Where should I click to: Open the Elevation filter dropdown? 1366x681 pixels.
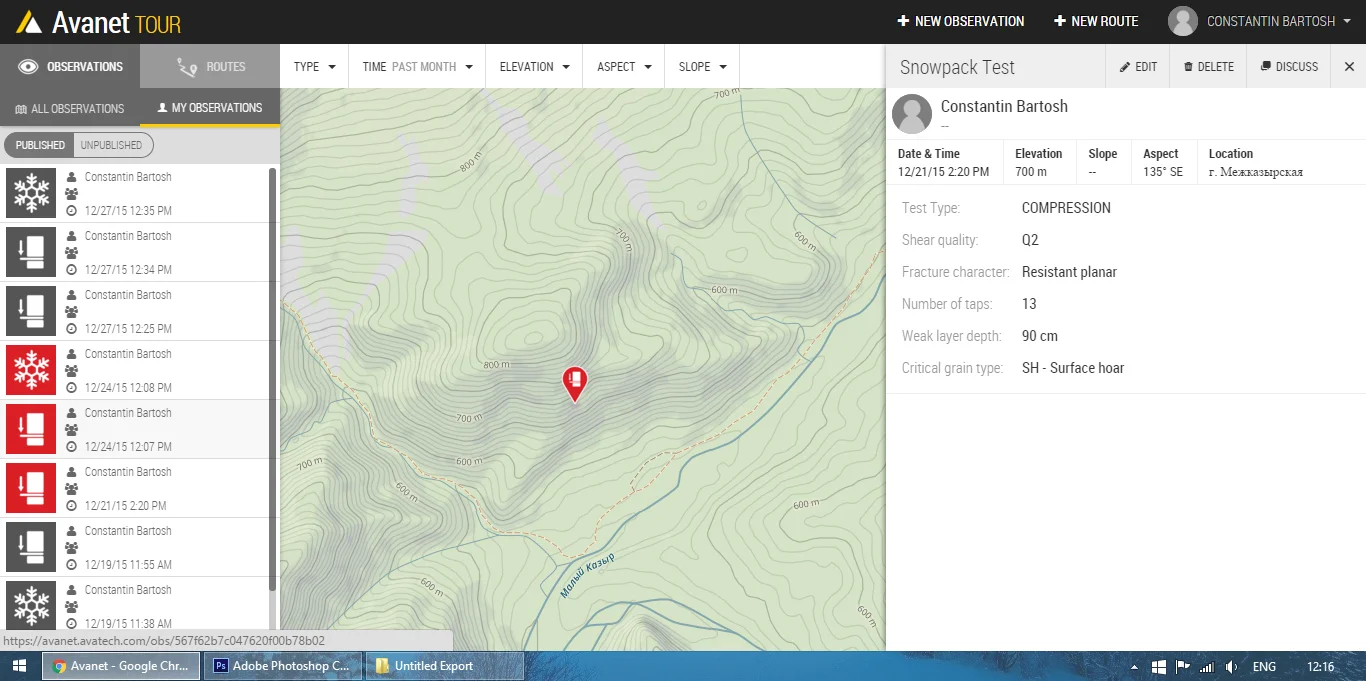(x=534, y=67)
